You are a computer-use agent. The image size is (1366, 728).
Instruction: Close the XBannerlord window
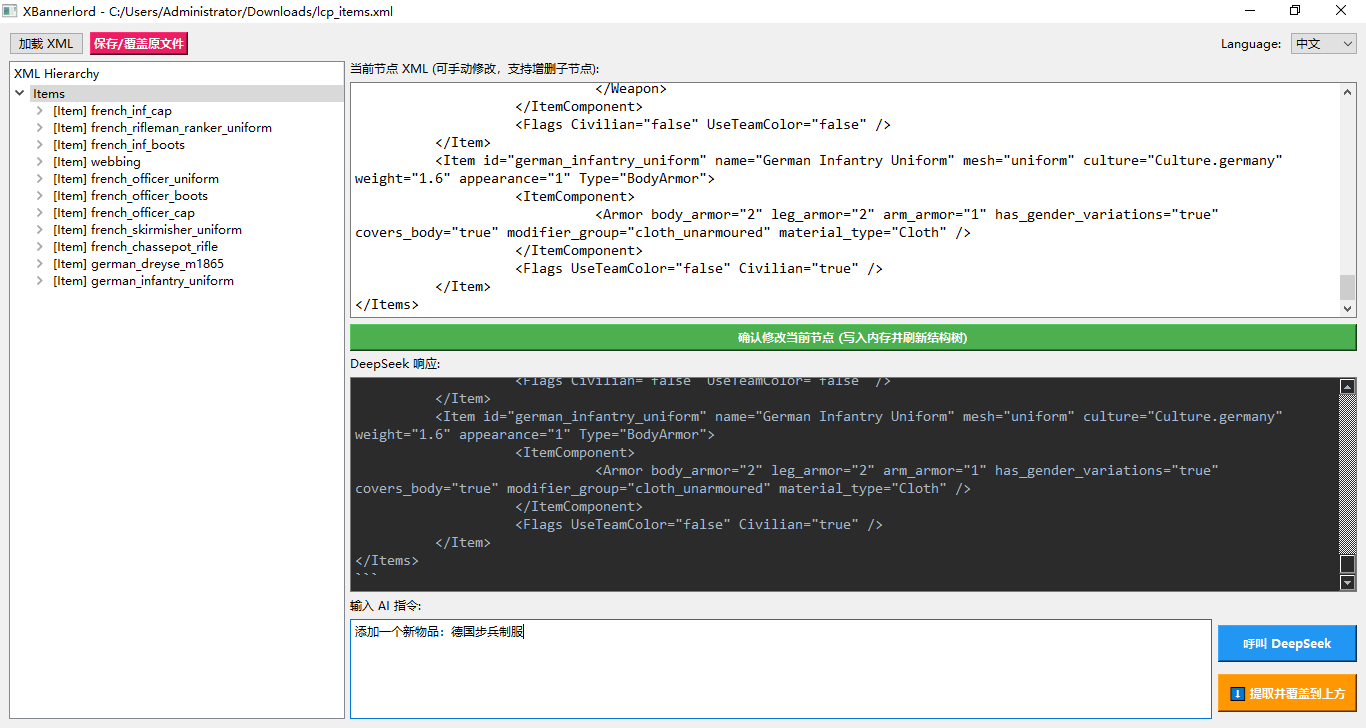1342,10
